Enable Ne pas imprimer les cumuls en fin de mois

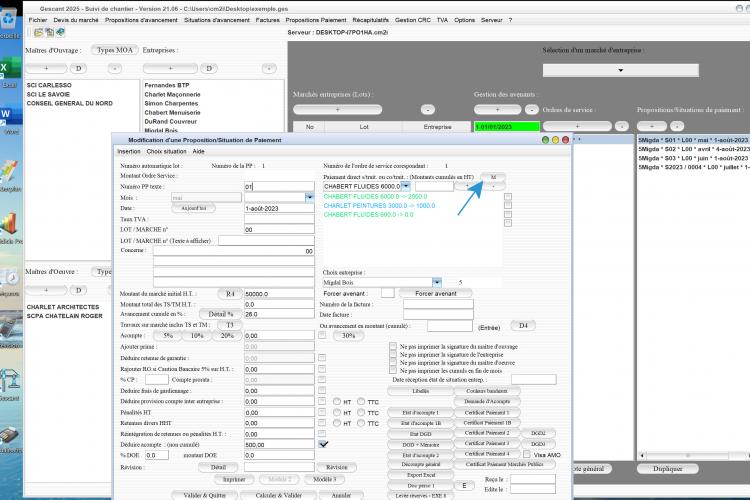click(x=393, y=371)
